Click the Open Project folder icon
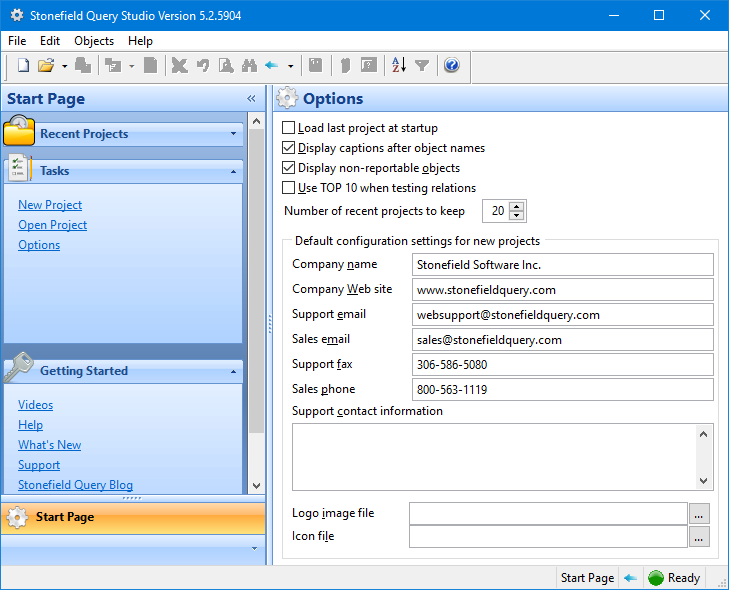The height and width of the screenshot is (590, 729). [46, 66]
